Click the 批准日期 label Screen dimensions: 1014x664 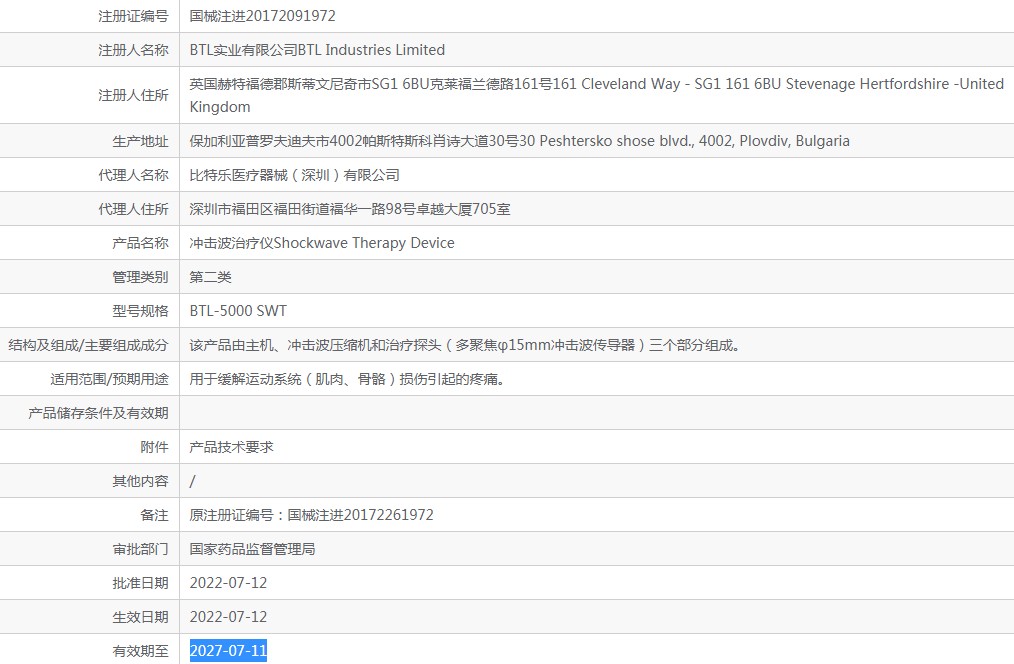pyautogui.click(x=140, y=583)
